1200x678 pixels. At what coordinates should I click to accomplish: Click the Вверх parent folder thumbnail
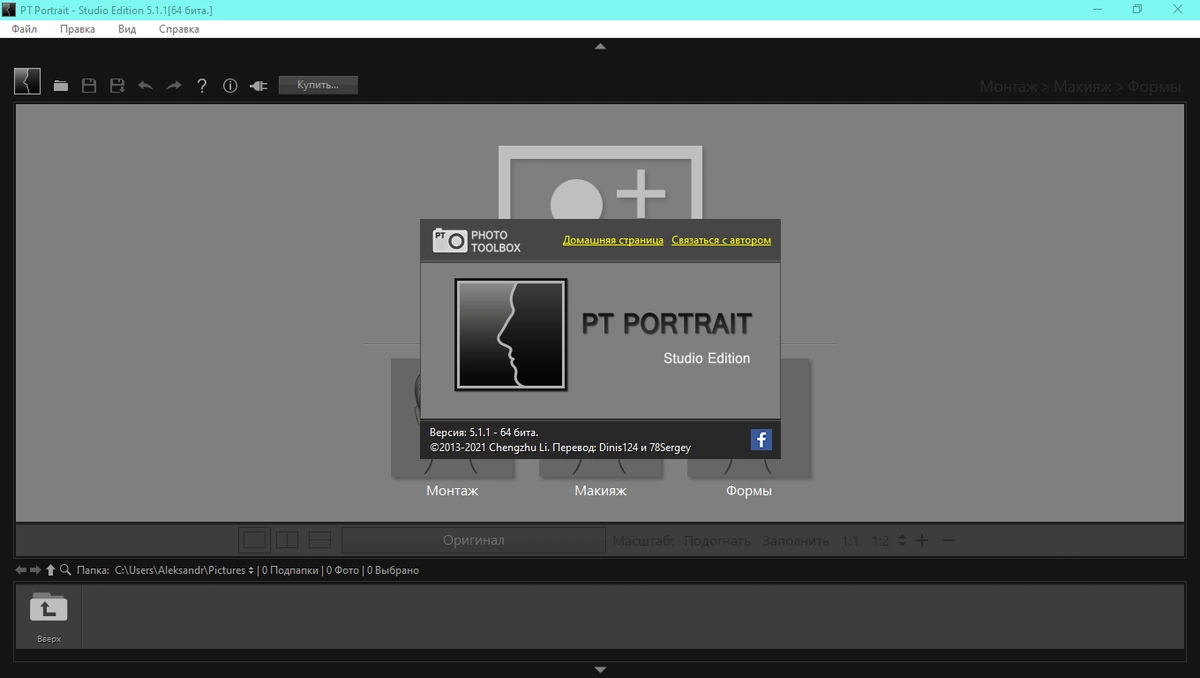coord(48,617)
